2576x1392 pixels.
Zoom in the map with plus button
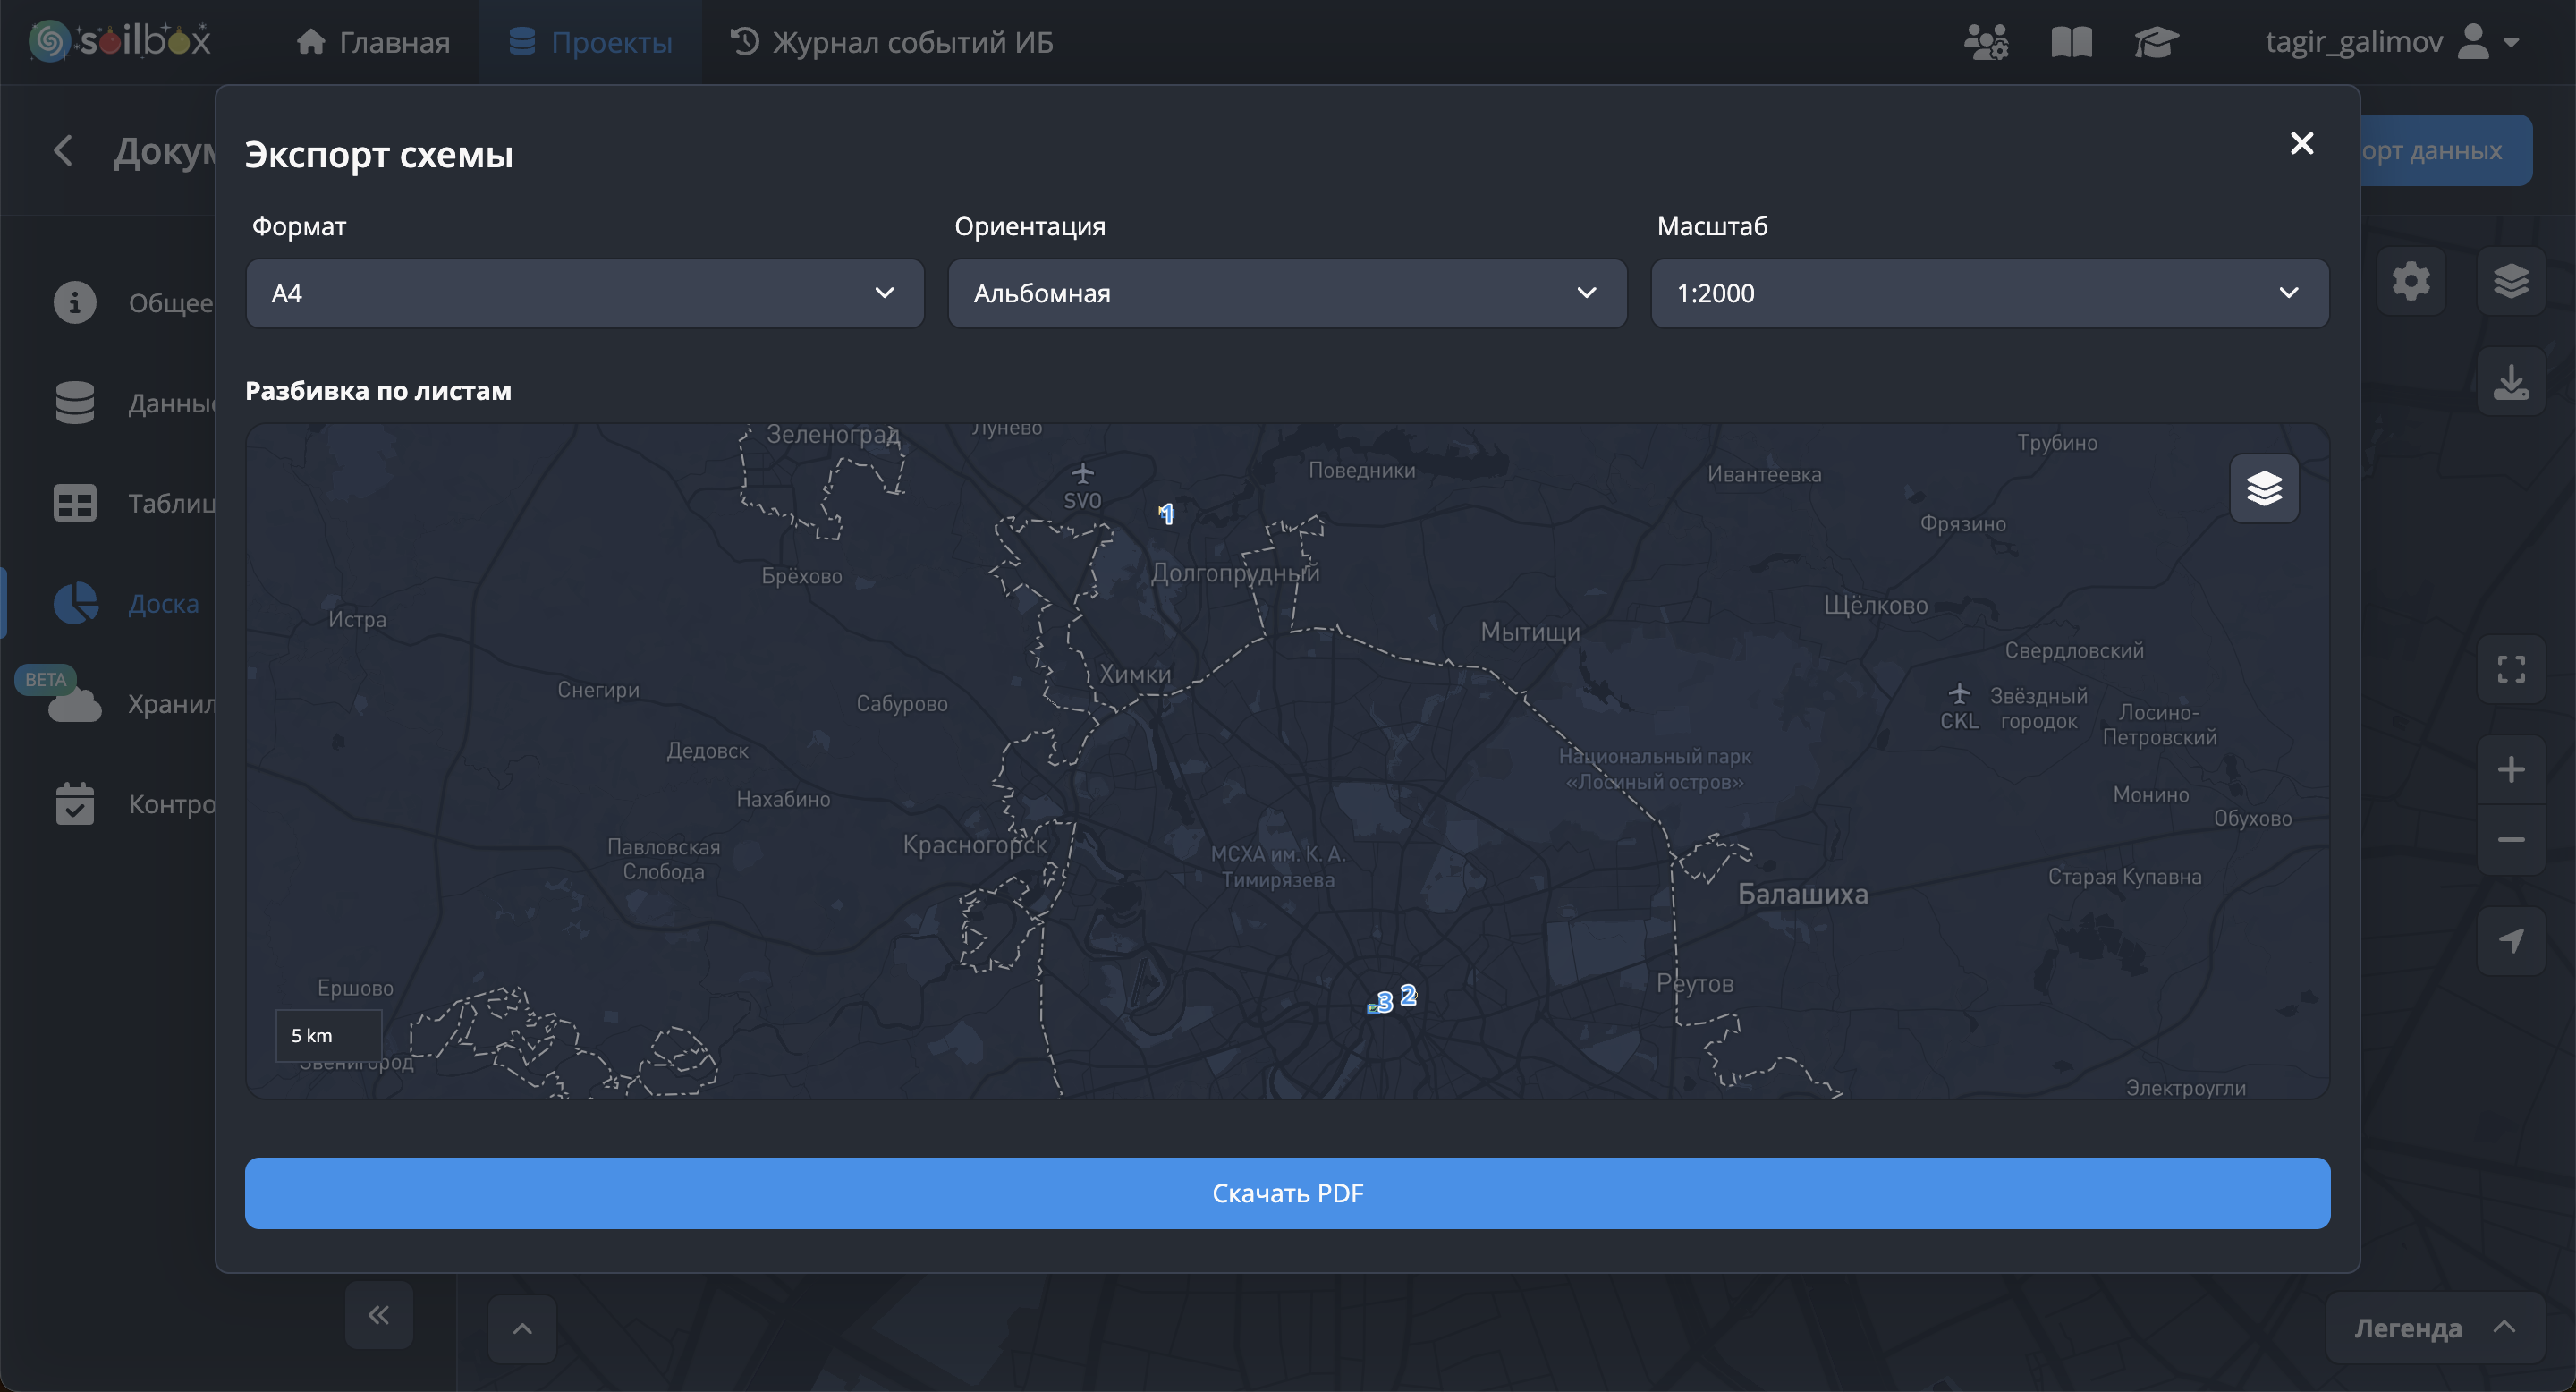pyautogui.click(x=2511, y=769)
